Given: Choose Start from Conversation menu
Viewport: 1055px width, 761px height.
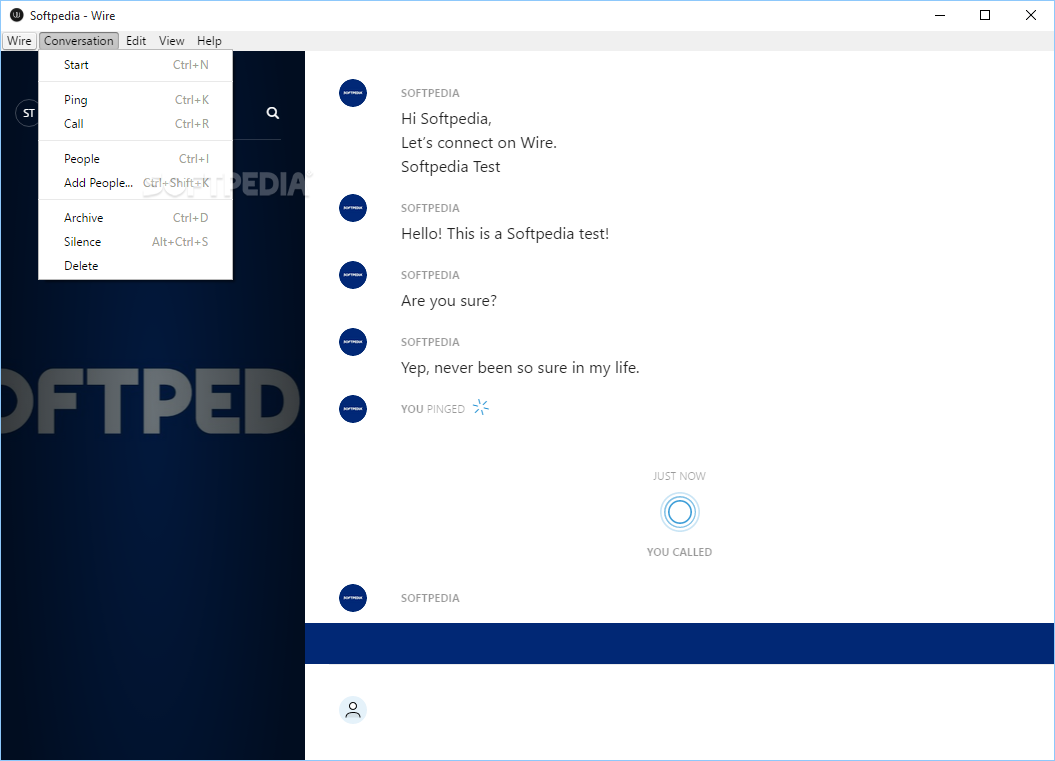Looking at the screenshot, I should click(136, 65).
